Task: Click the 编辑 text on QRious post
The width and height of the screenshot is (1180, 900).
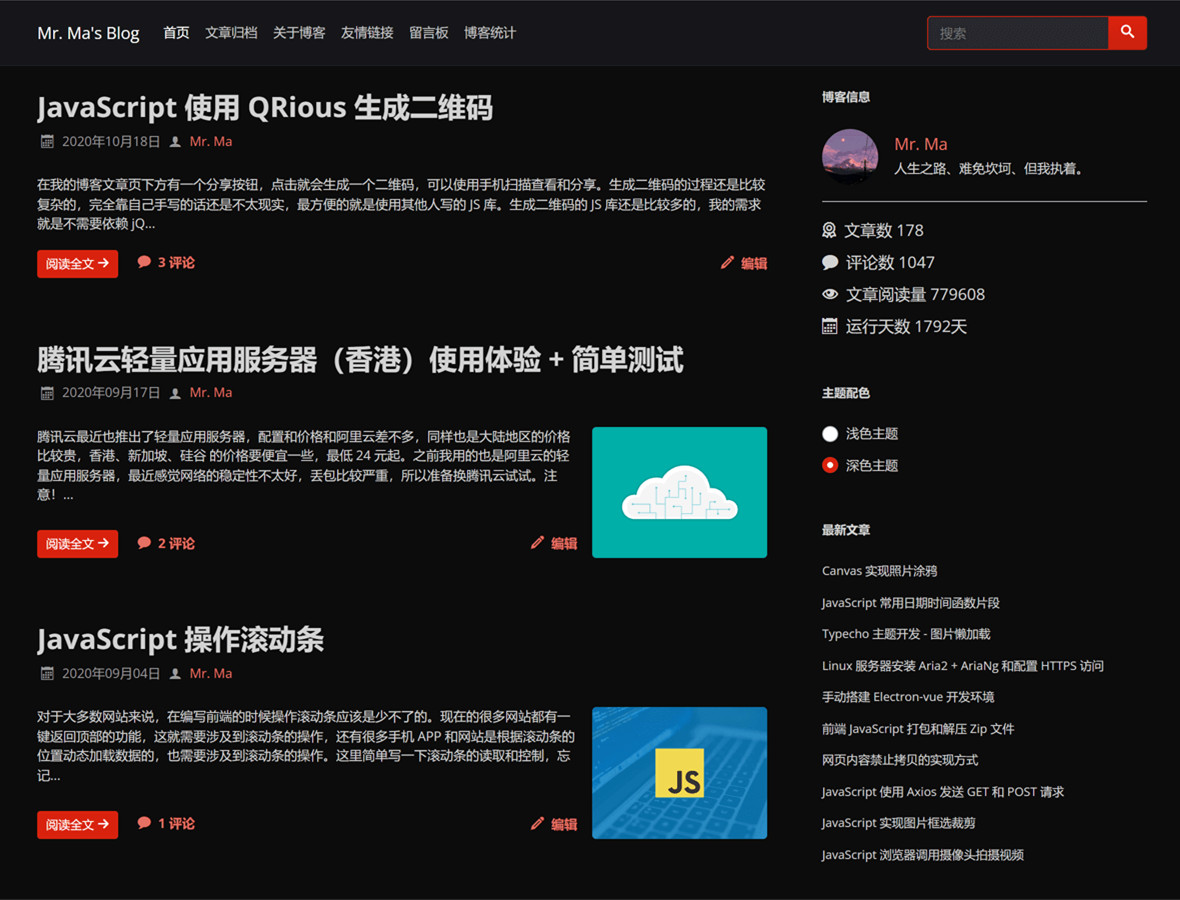Action: tap(754, 263)
